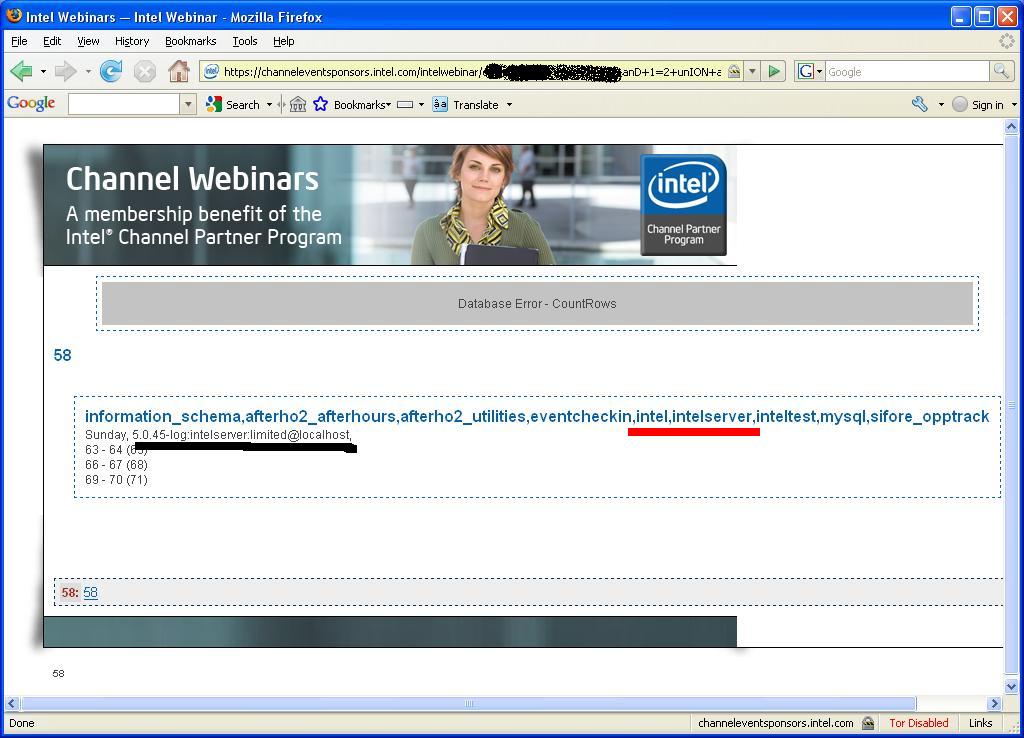
Task: Click the large blue 58 heading
Action: pos(62,355)
